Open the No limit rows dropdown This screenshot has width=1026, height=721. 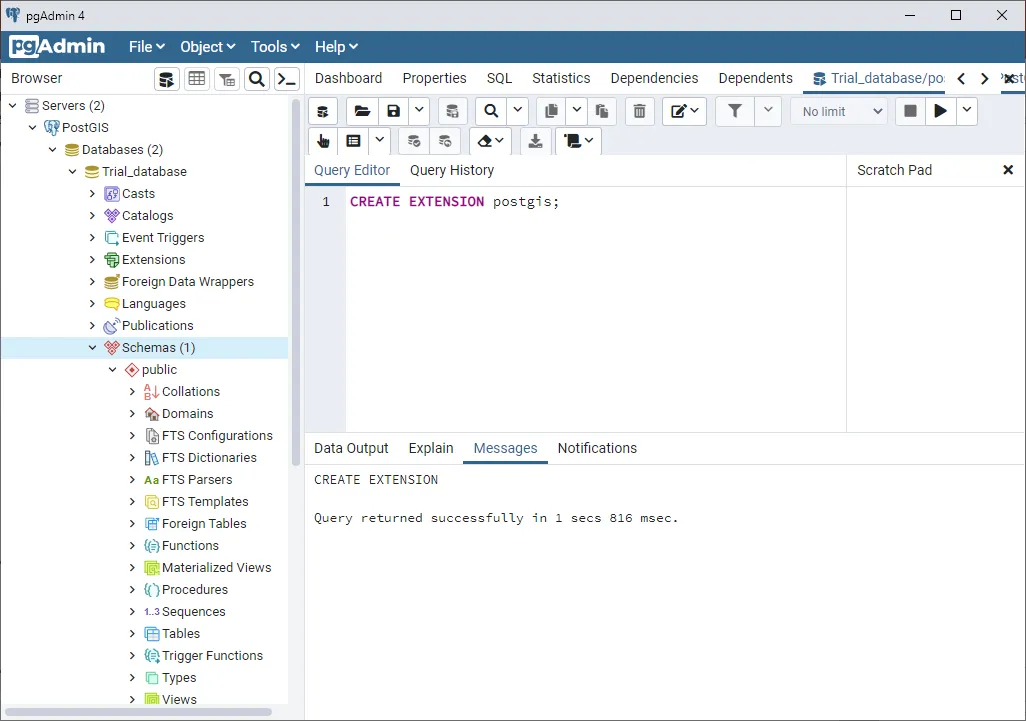841,111
